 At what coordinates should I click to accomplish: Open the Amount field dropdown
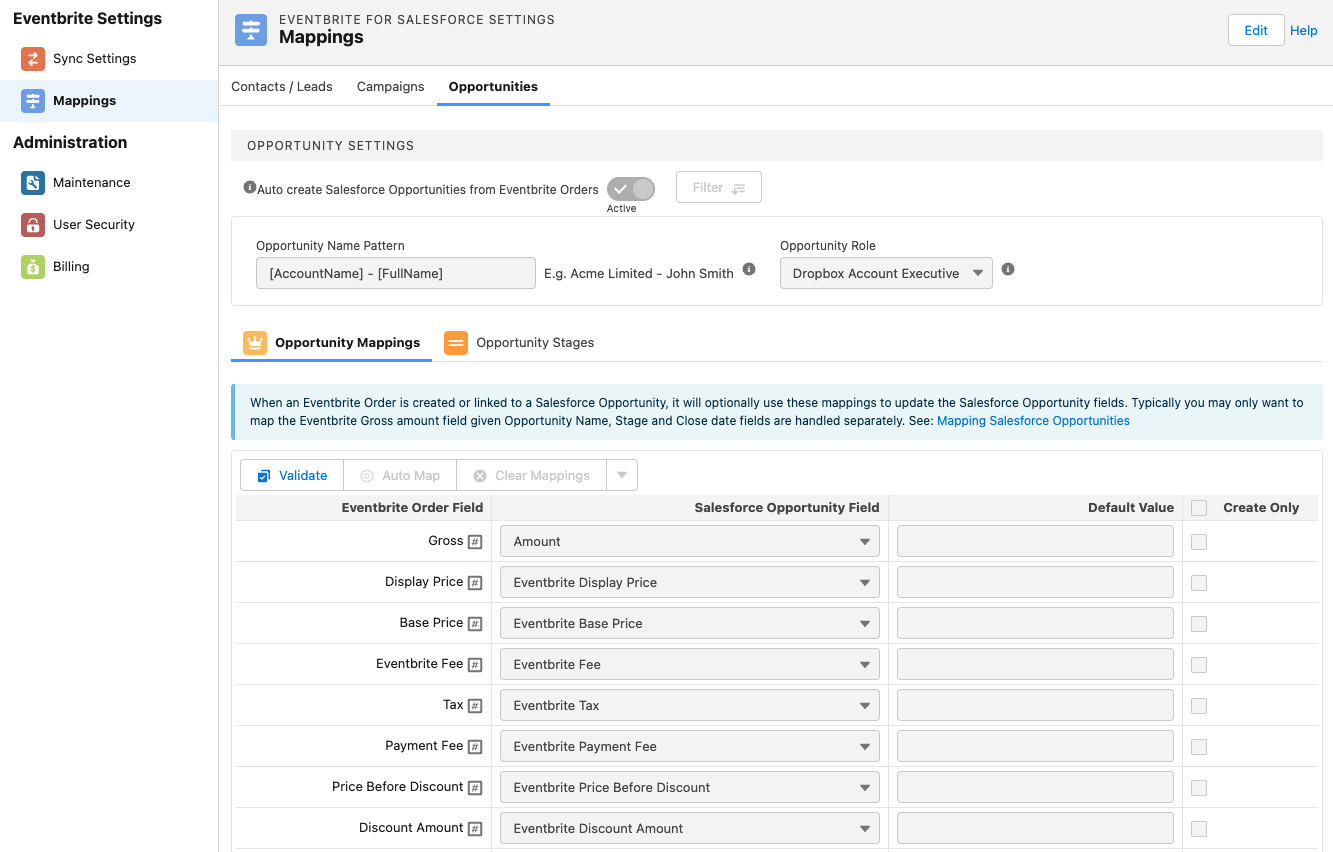[690, 541]
